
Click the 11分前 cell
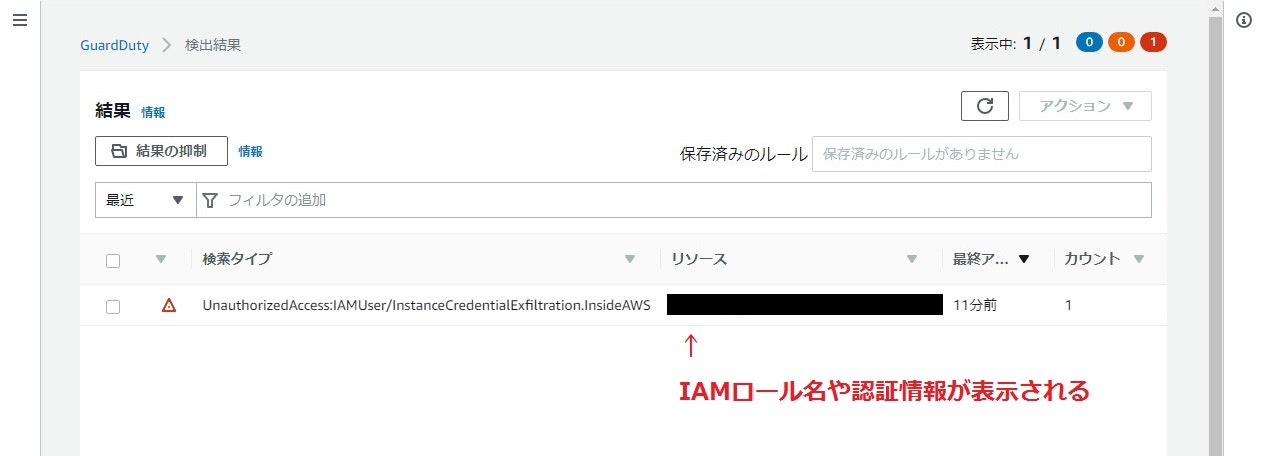[x=975, y=306]
